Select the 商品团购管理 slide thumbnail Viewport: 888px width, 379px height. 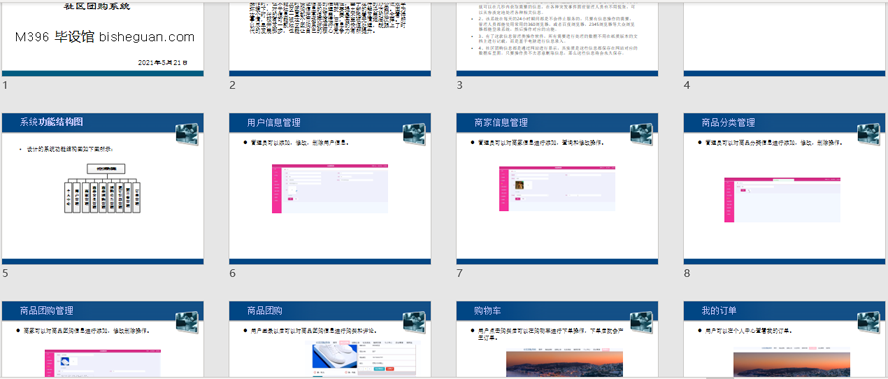click(103, 339)
